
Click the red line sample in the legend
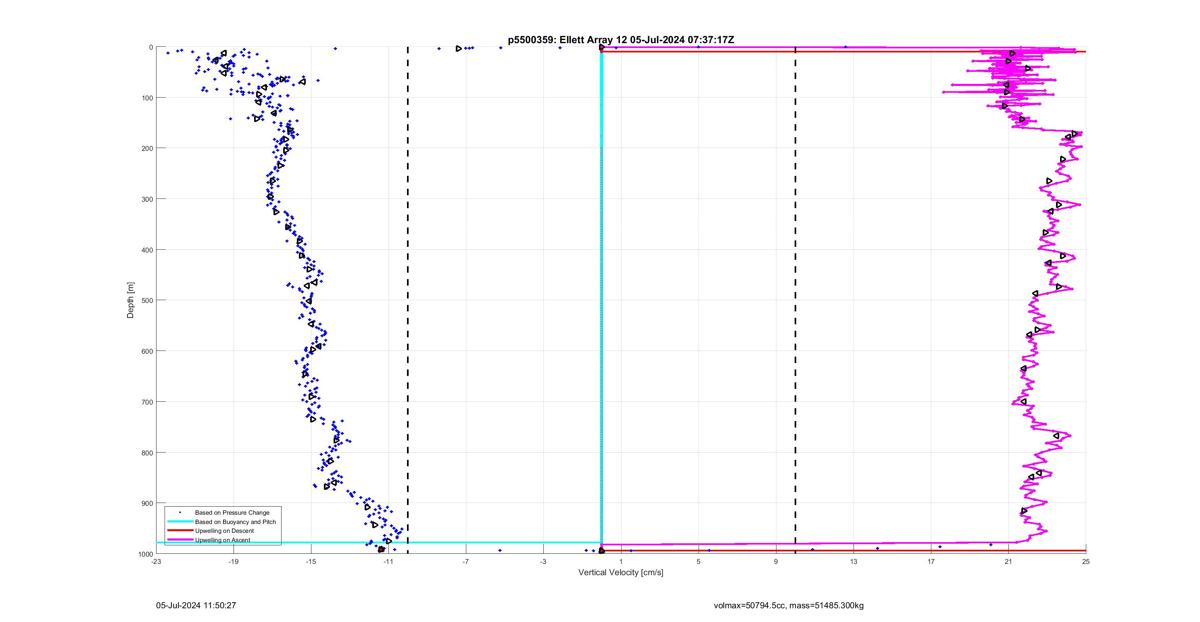coord(179,531)
